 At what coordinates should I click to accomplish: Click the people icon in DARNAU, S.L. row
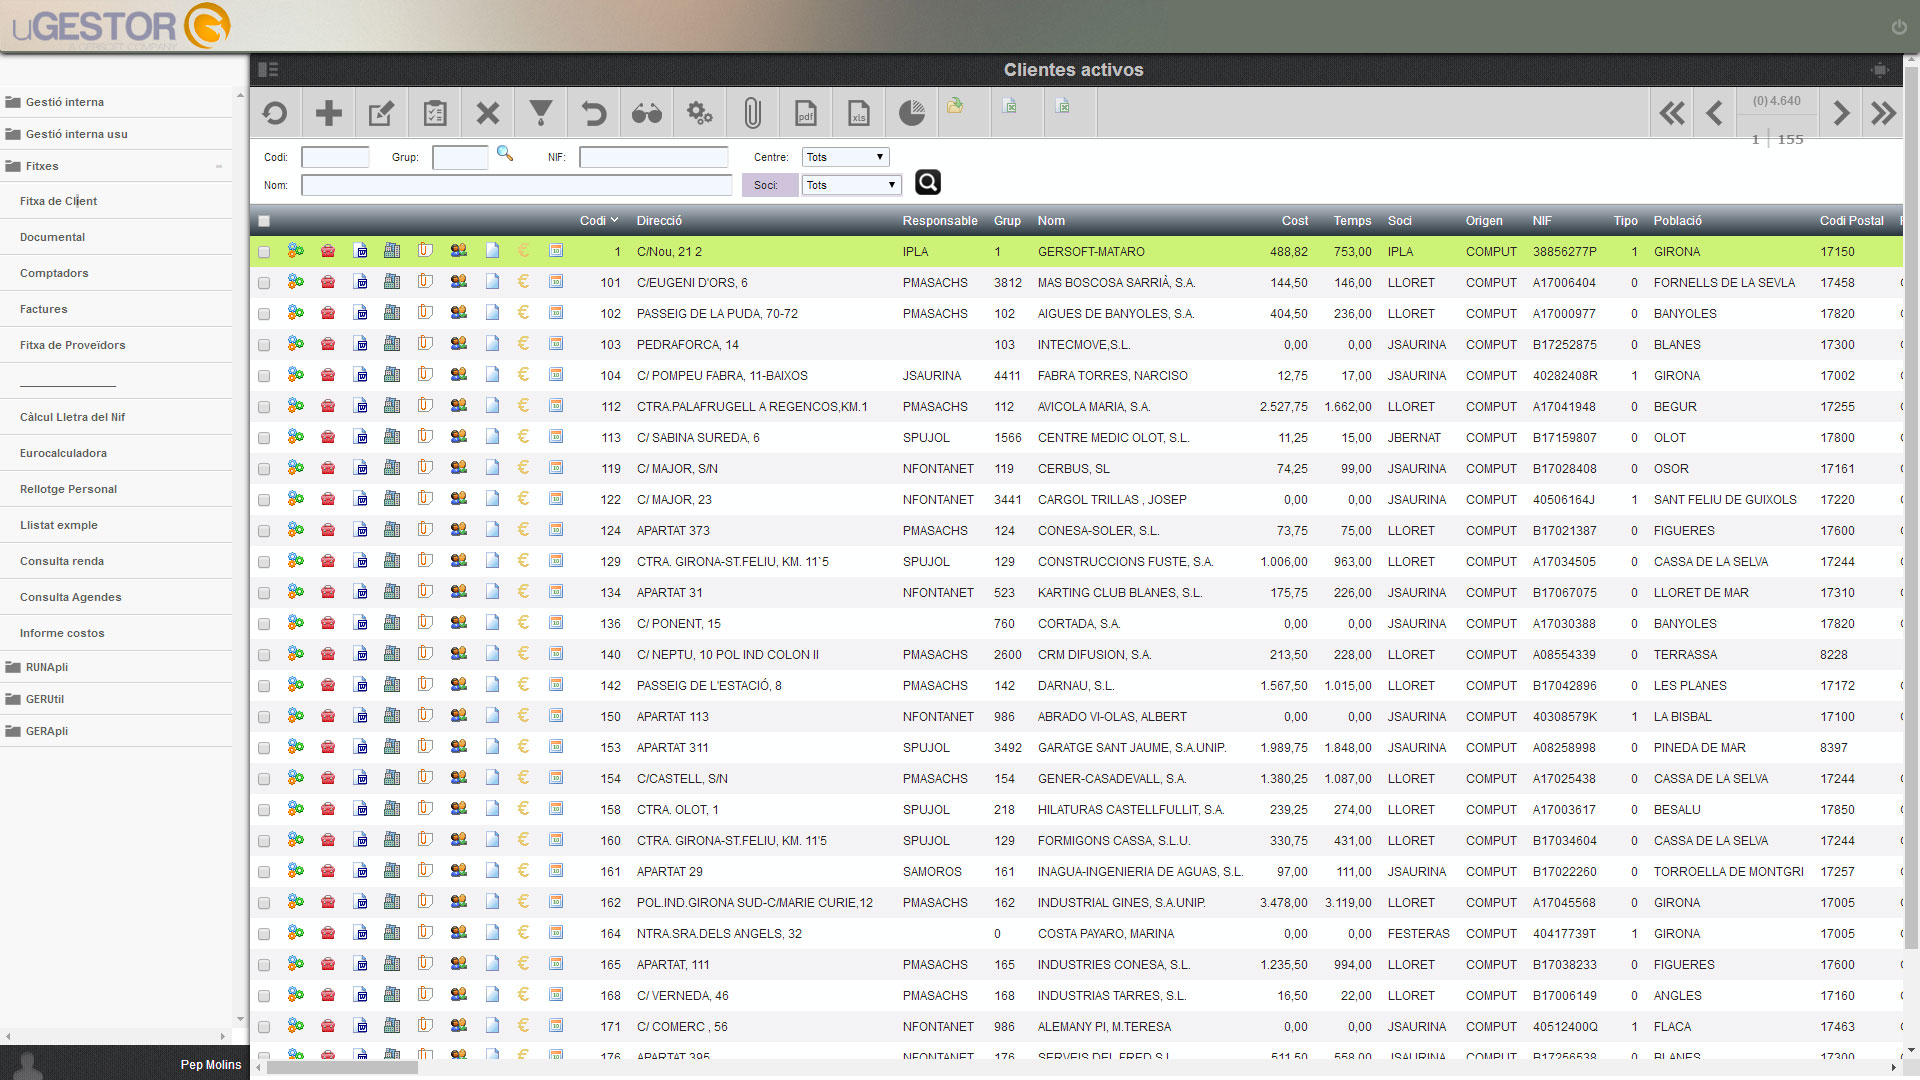click(458, 685)
